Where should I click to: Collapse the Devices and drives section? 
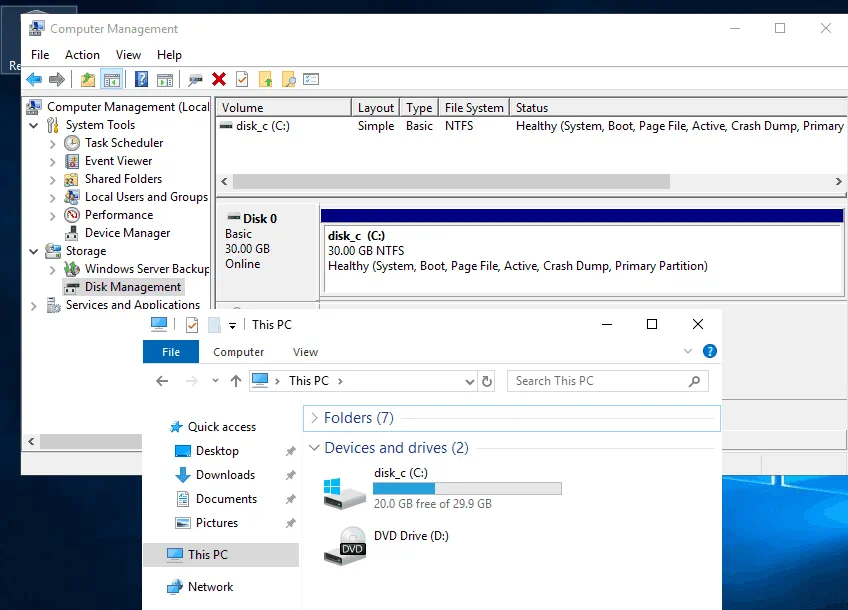(316, 448)
